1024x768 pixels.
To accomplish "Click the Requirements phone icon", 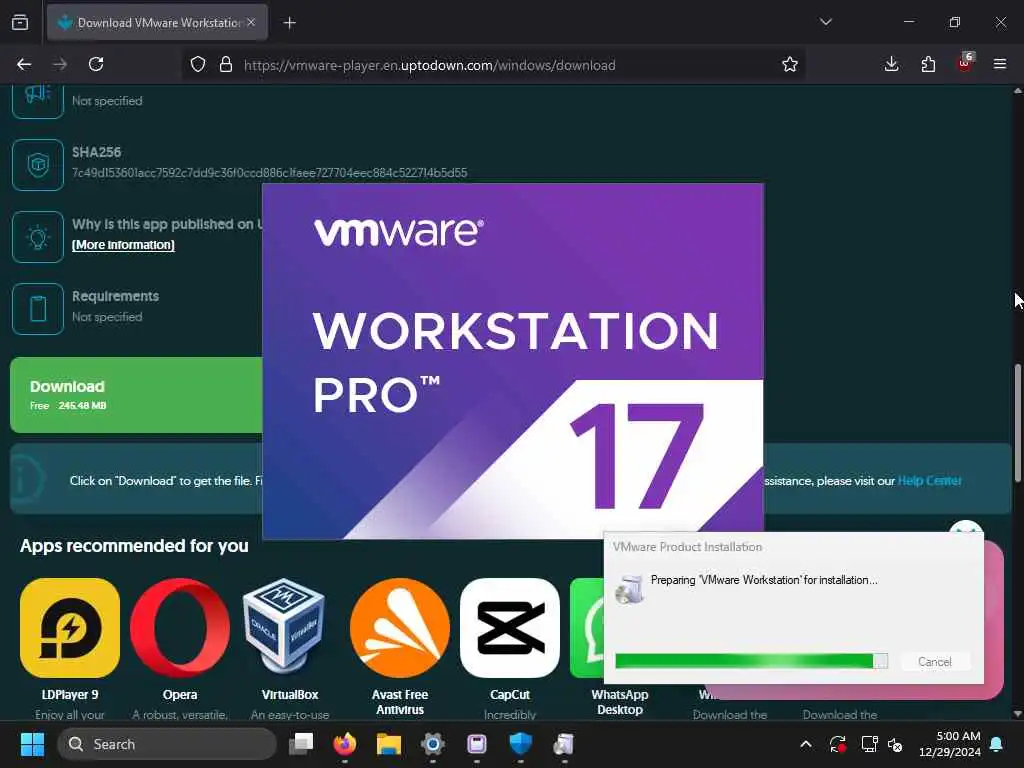I will [x=38, y=309].
